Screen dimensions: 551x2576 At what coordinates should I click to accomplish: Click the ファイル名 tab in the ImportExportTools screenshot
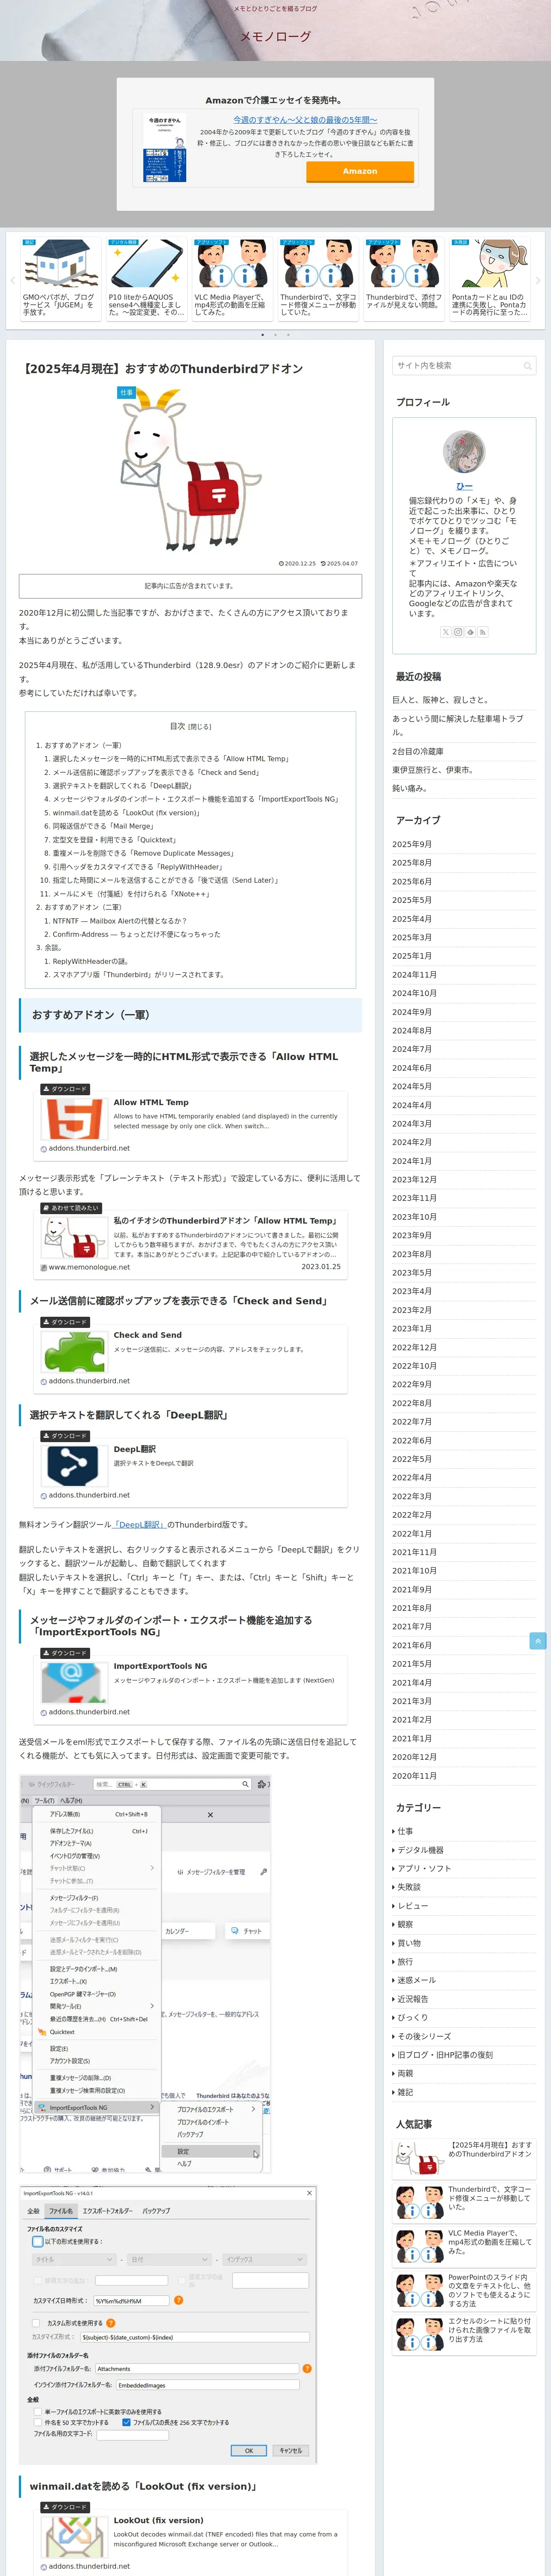click(61, 2211)
